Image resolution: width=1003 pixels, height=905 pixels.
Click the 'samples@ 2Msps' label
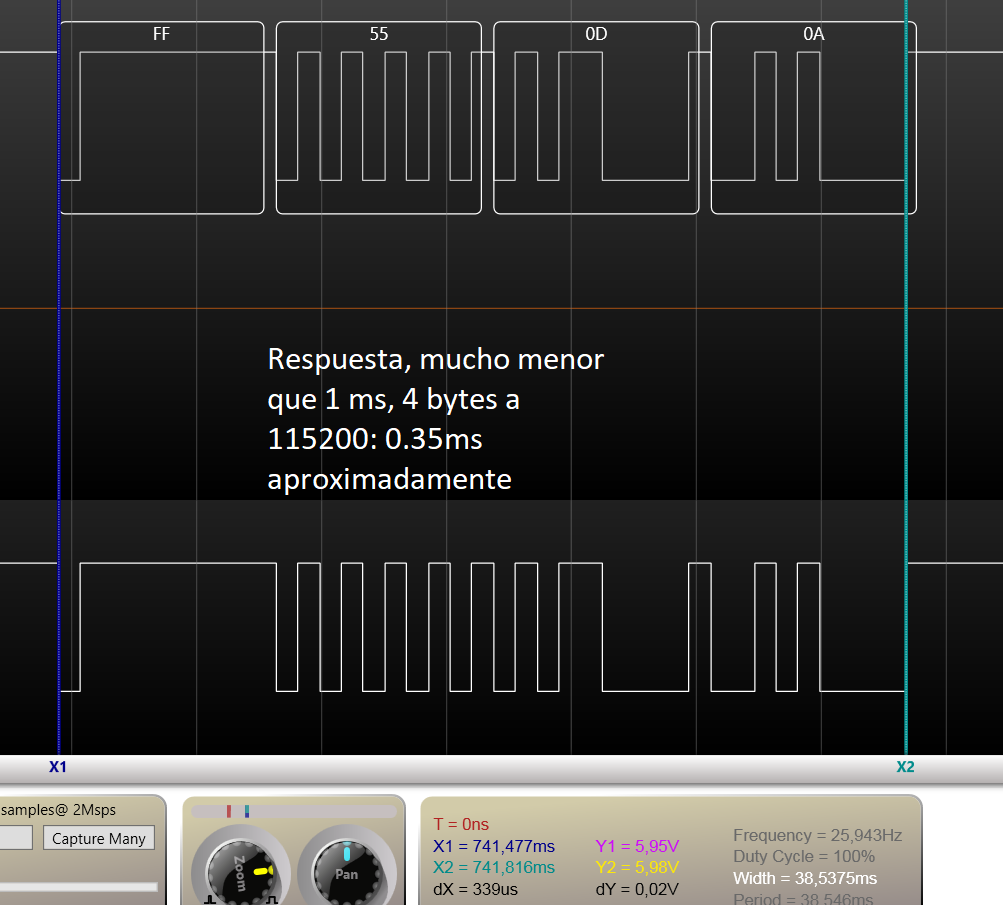(x=58, y=810)
